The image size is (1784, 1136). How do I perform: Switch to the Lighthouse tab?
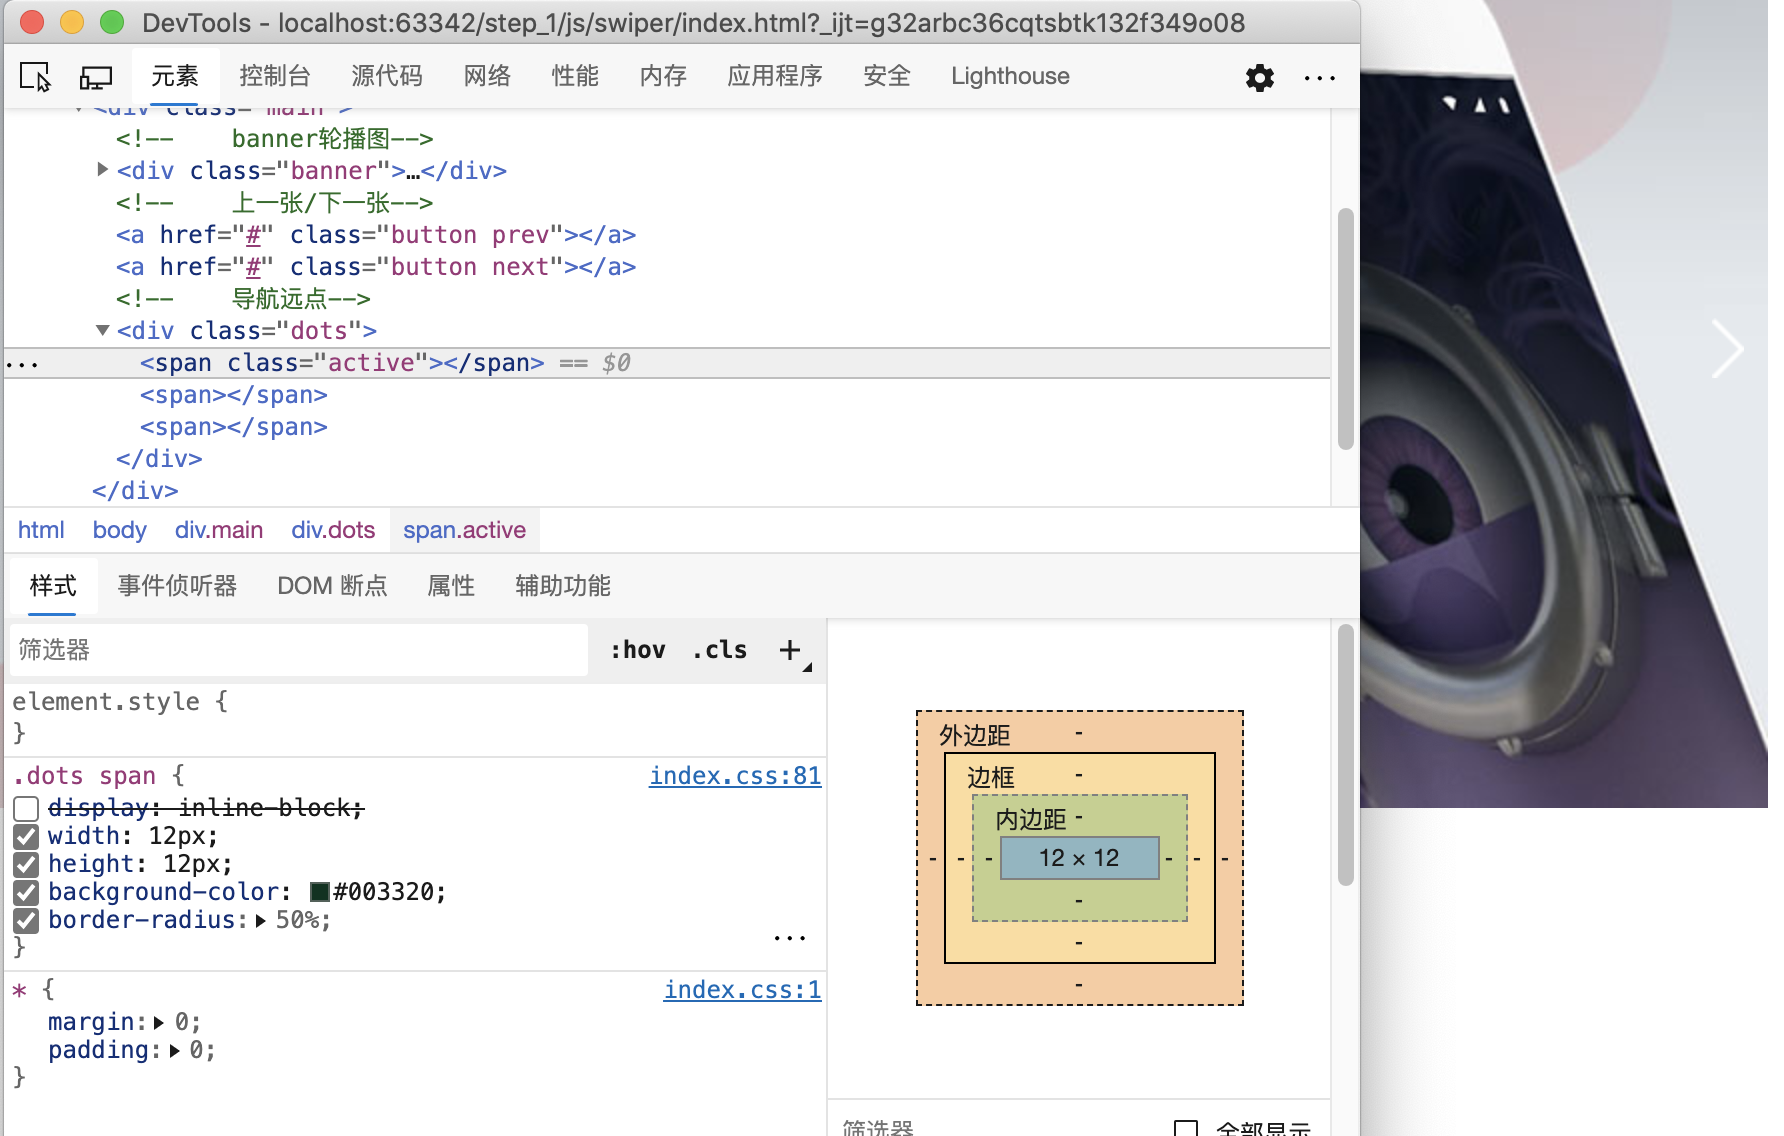(x=1010, y=76)
